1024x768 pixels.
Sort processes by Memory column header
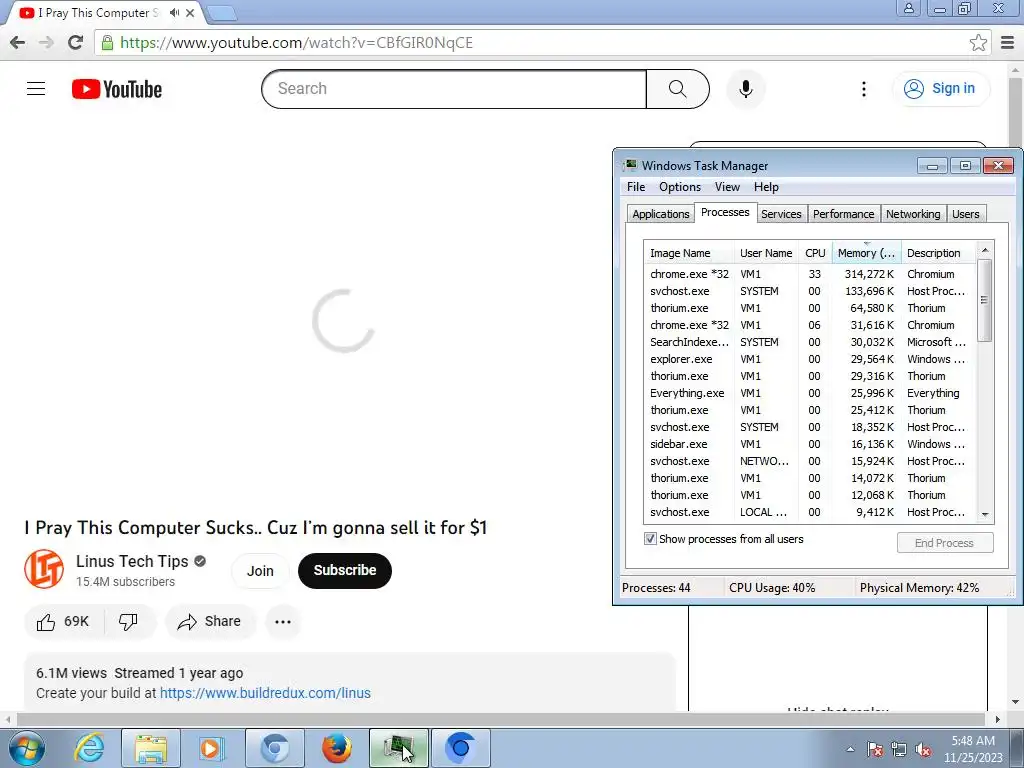[866, 253]
